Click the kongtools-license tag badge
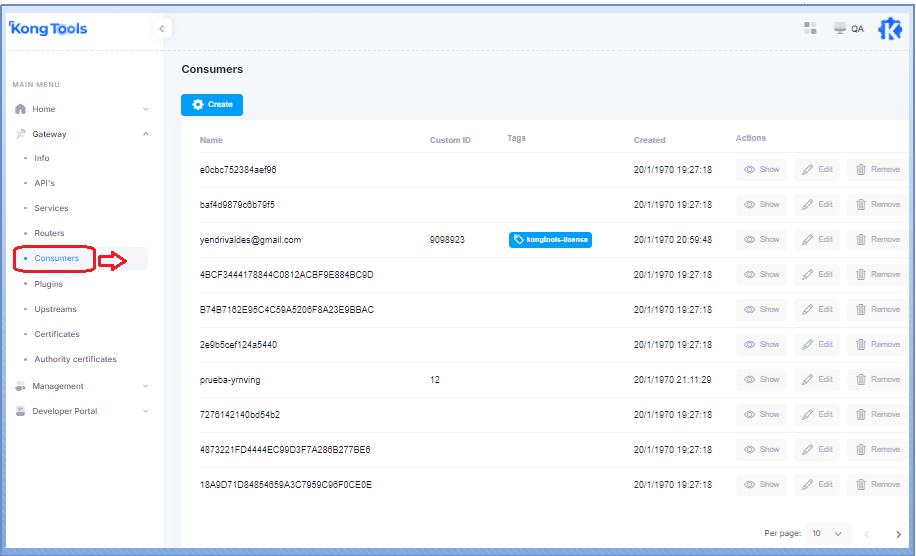Viewport: 916px width, 556px height. tap(550, 240)
